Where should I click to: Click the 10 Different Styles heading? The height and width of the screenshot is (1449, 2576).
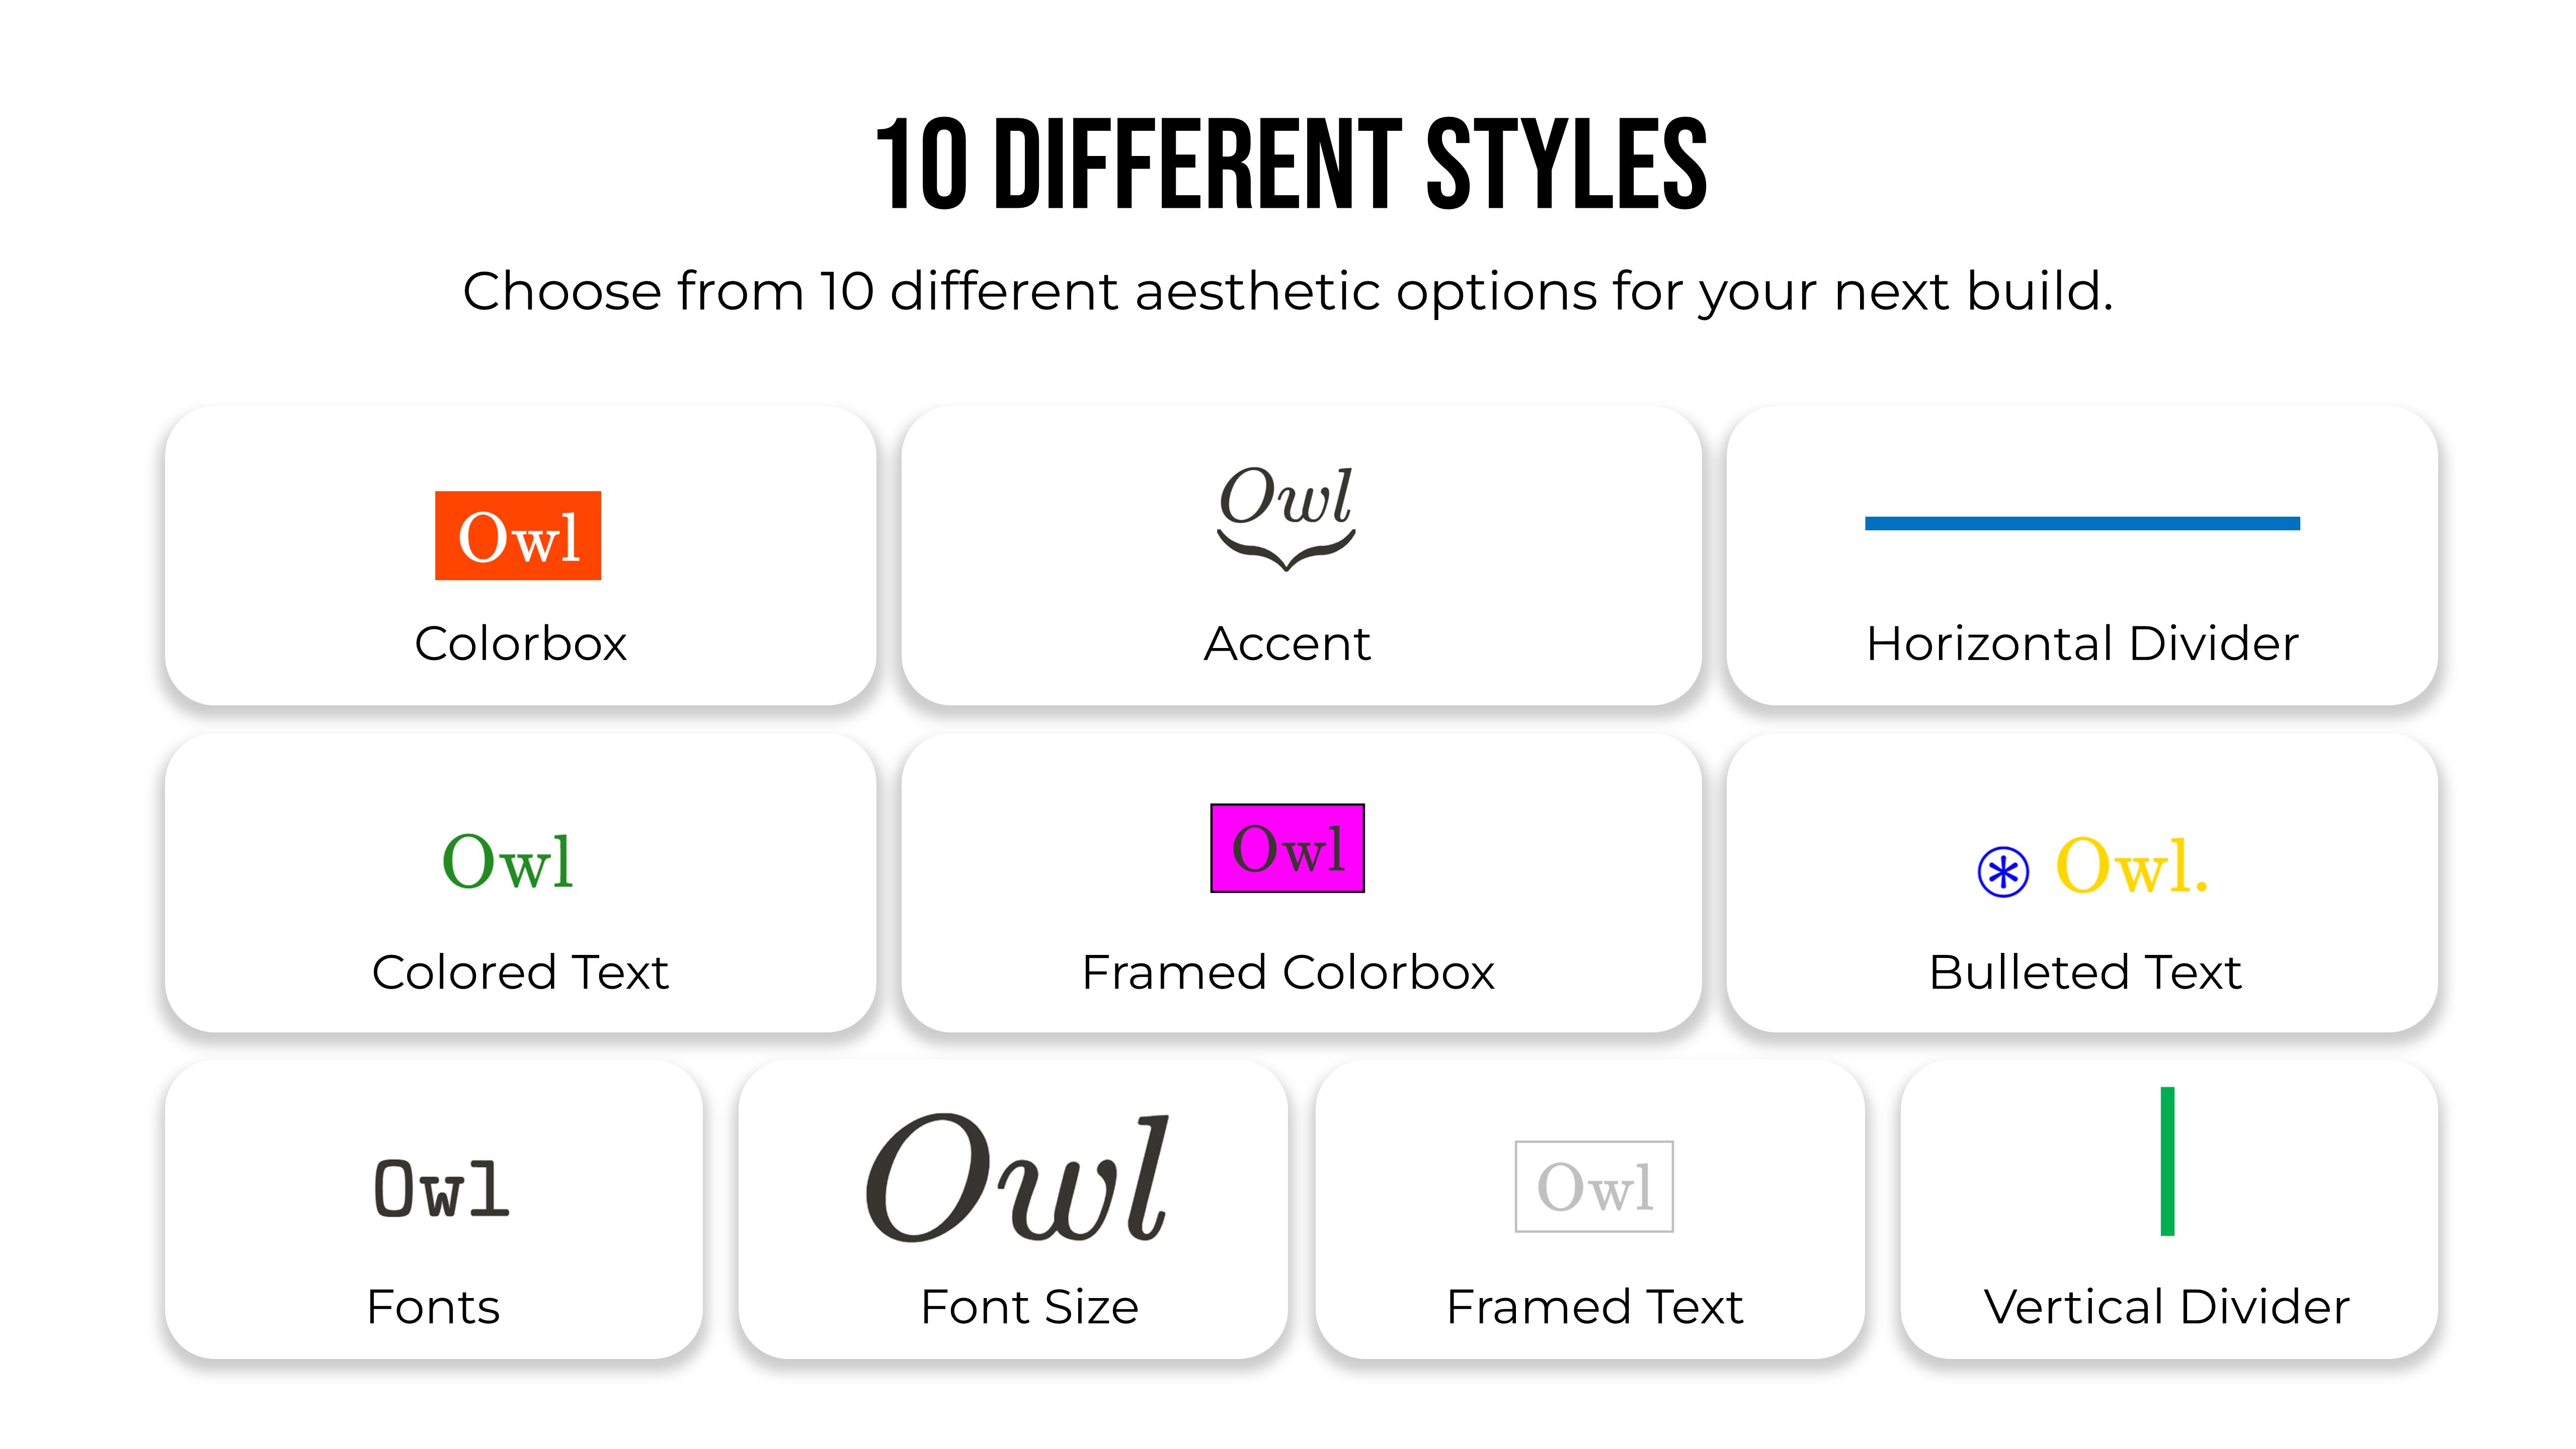tap(1291, 165)
